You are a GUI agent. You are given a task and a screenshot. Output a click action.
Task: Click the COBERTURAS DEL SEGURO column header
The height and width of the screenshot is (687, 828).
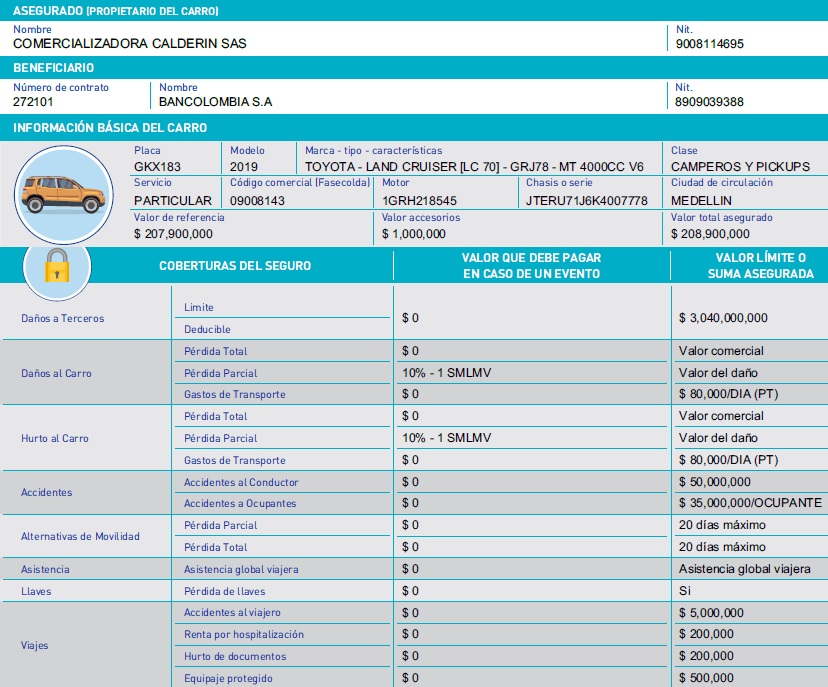pos(235,266)
